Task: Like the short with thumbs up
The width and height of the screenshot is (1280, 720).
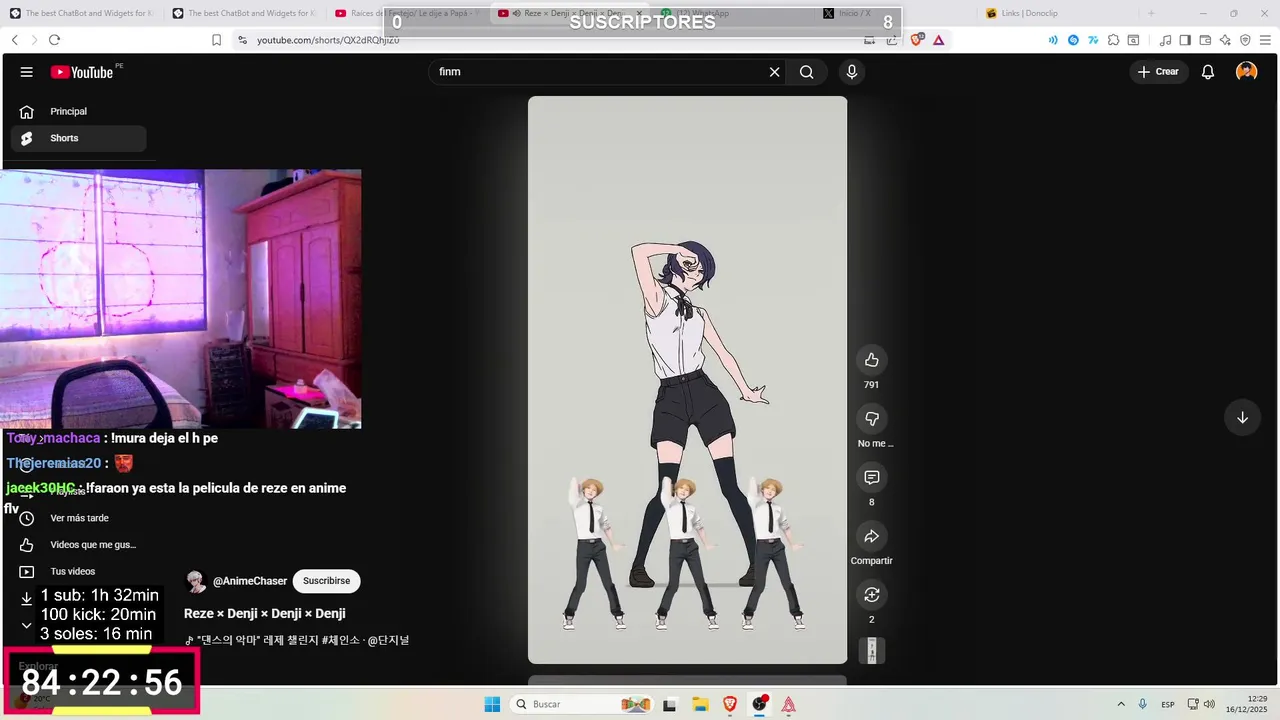Action: pos(871,360)
